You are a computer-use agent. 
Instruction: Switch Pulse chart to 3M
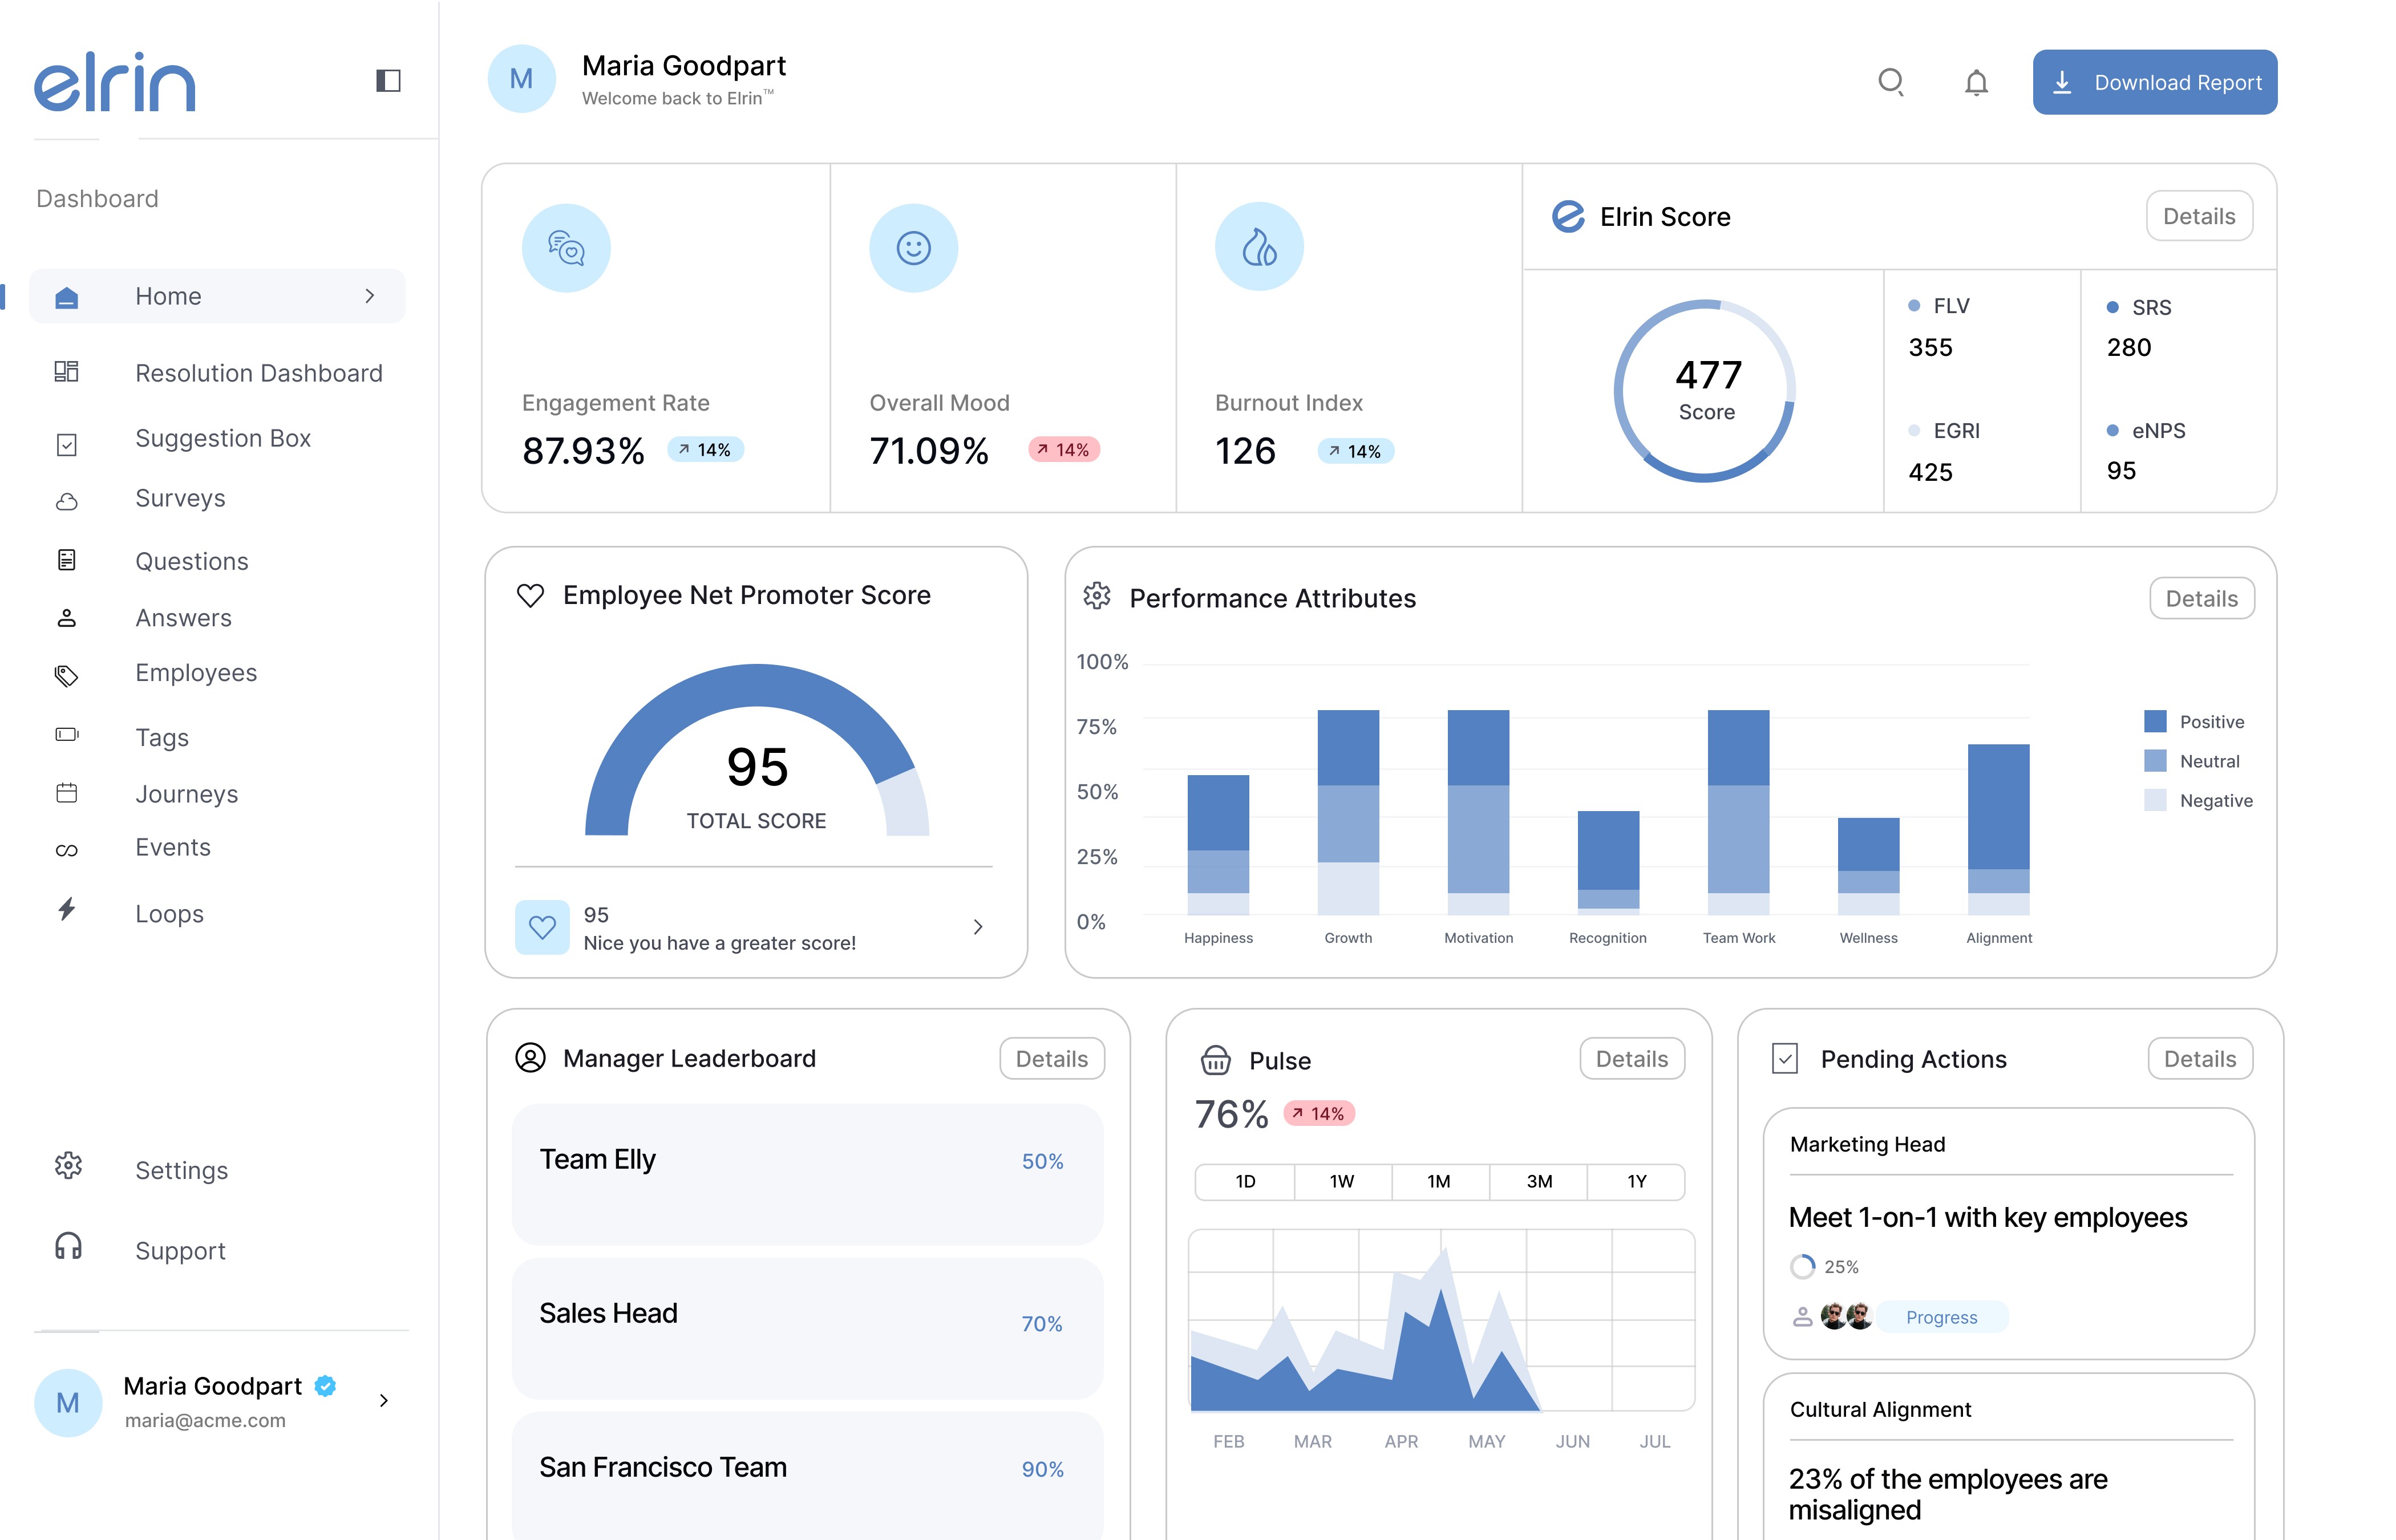[1538, 1181]
